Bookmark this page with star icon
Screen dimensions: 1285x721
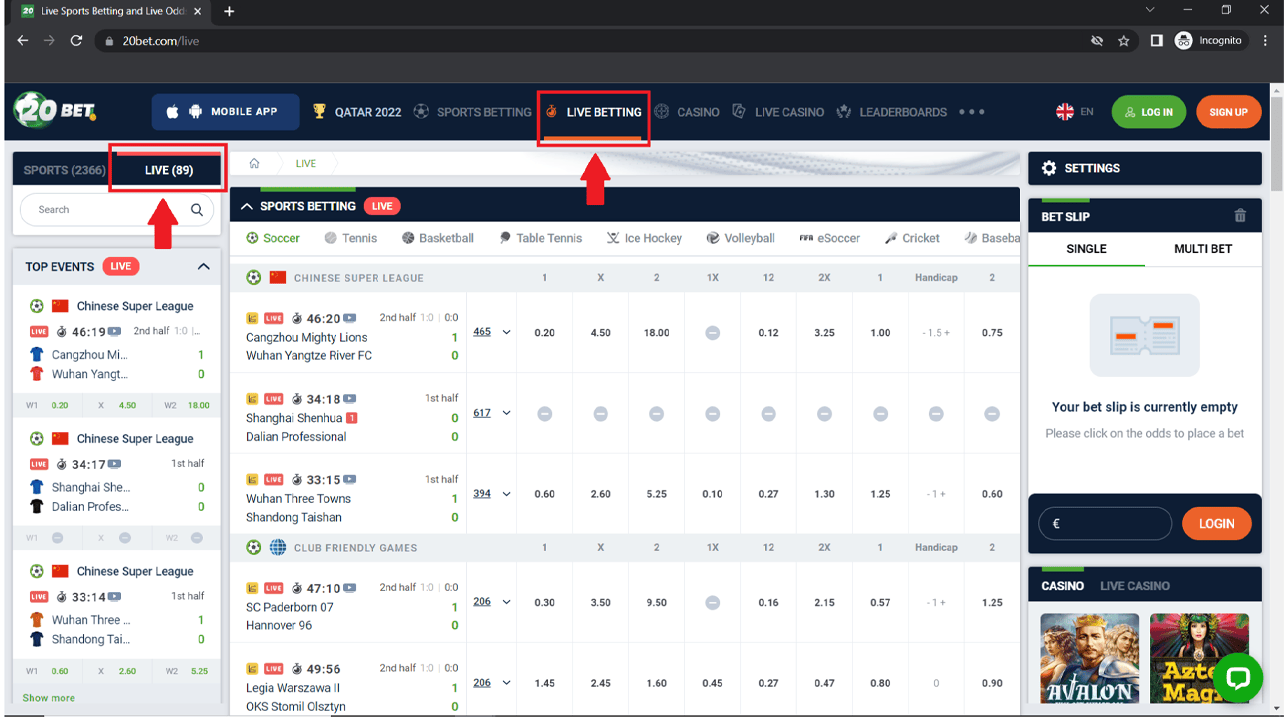click(x=1124, y=41)
